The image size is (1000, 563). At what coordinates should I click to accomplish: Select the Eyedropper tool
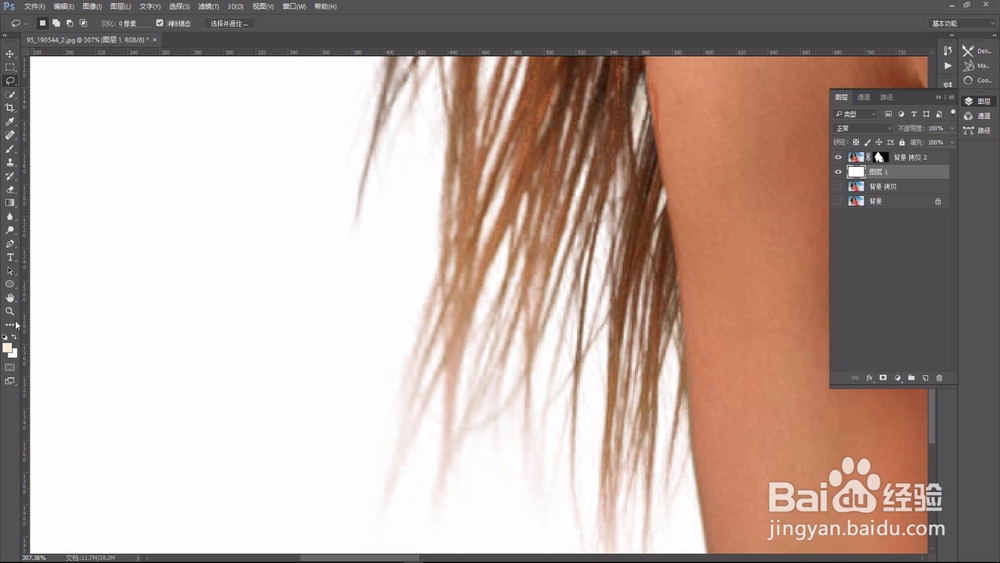pos(10,122)
